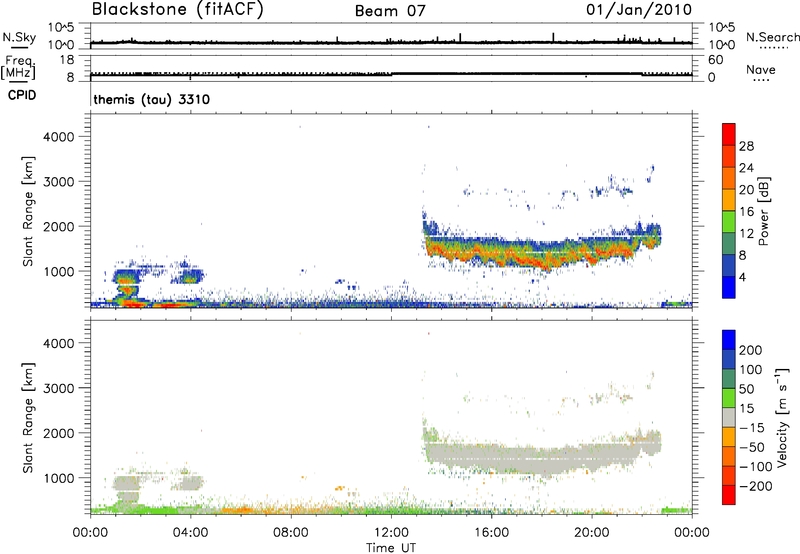800x554 pixels.
Task: Click the "60" tick beside the Nave label
Action: 715,60
